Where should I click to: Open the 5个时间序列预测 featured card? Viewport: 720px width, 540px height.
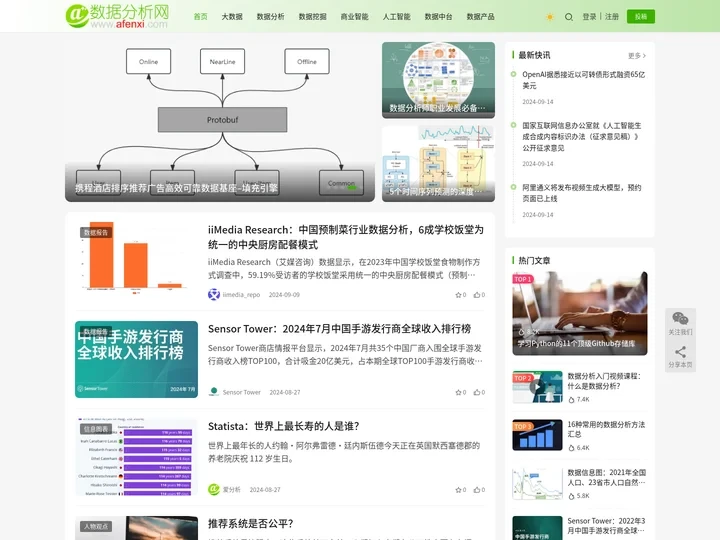438,163
